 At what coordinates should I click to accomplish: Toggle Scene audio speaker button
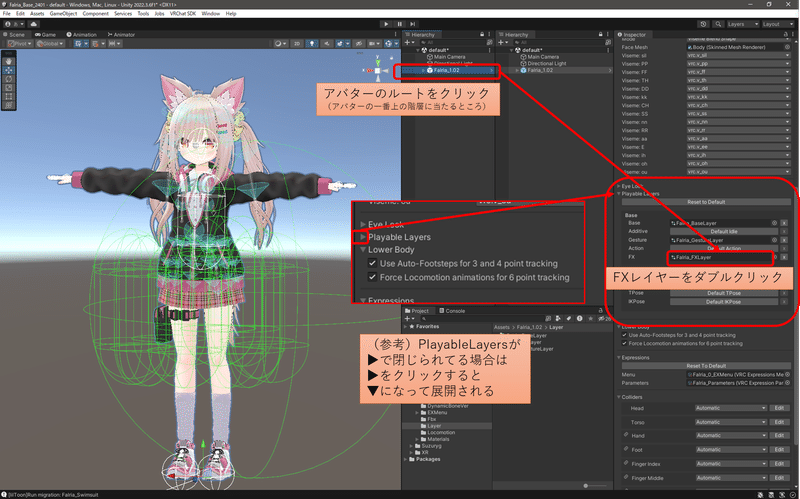tap(327, 44)
